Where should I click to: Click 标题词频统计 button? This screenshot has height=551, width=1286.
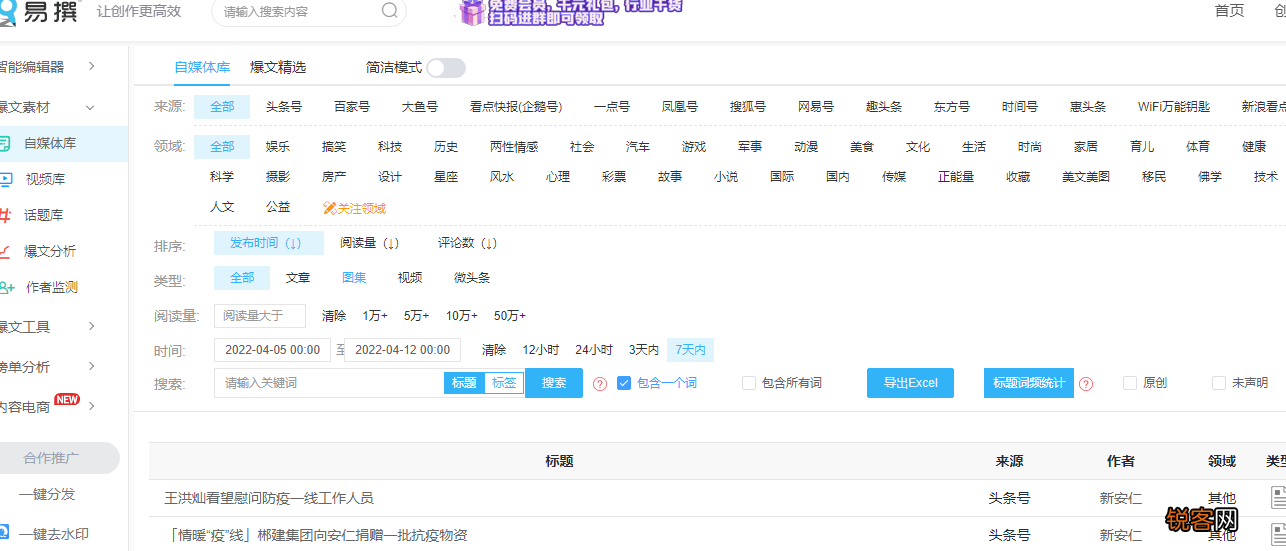pos(1029,383)
